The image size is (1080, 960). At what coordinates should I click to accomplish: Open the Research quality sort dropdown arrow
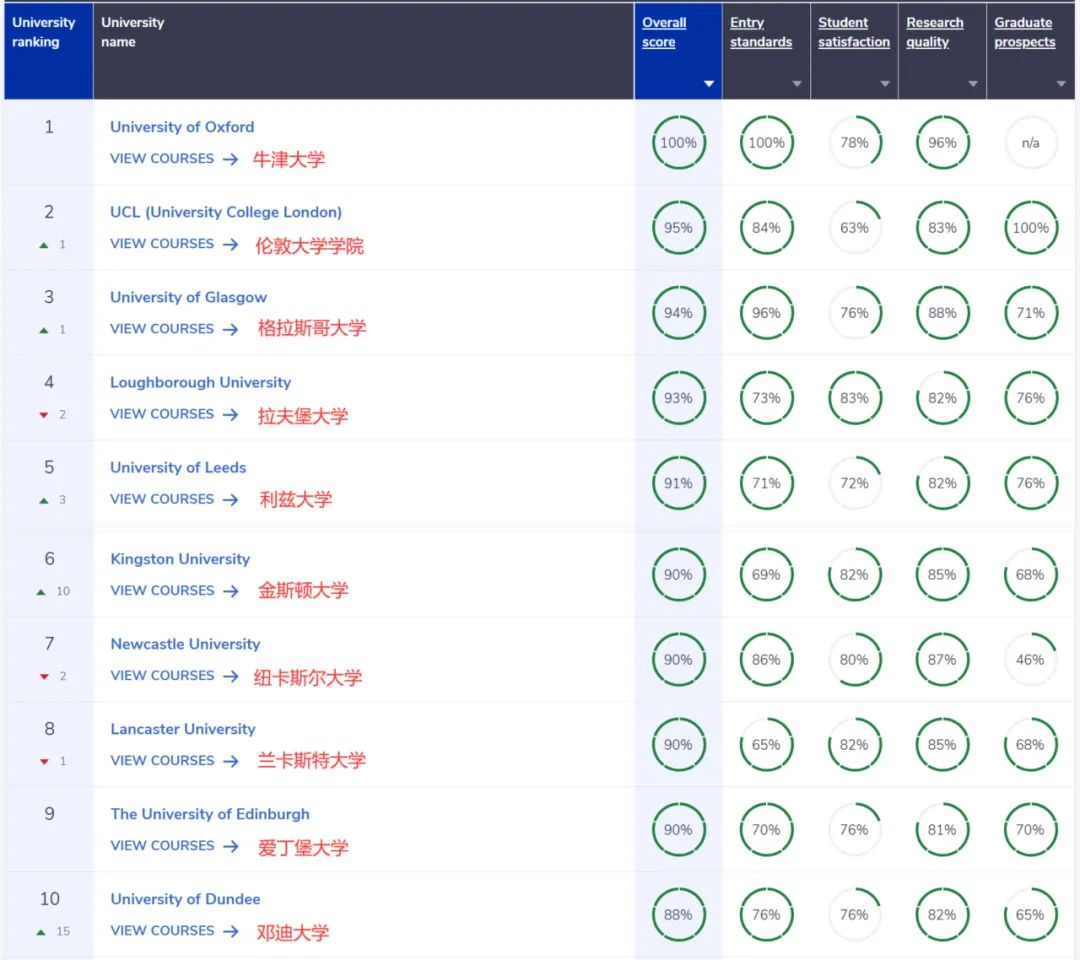973,84
